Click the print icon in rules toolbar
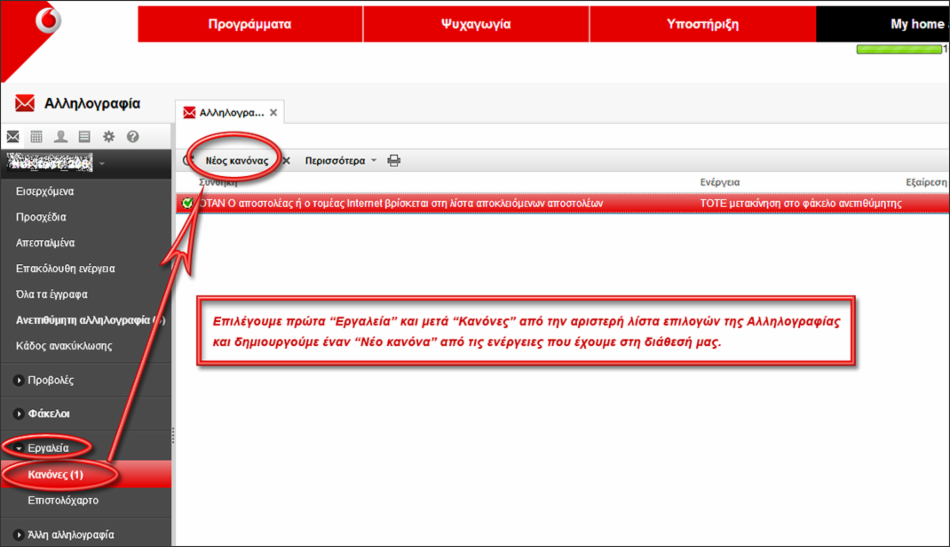Screen dimensions: 950x547 394,161
